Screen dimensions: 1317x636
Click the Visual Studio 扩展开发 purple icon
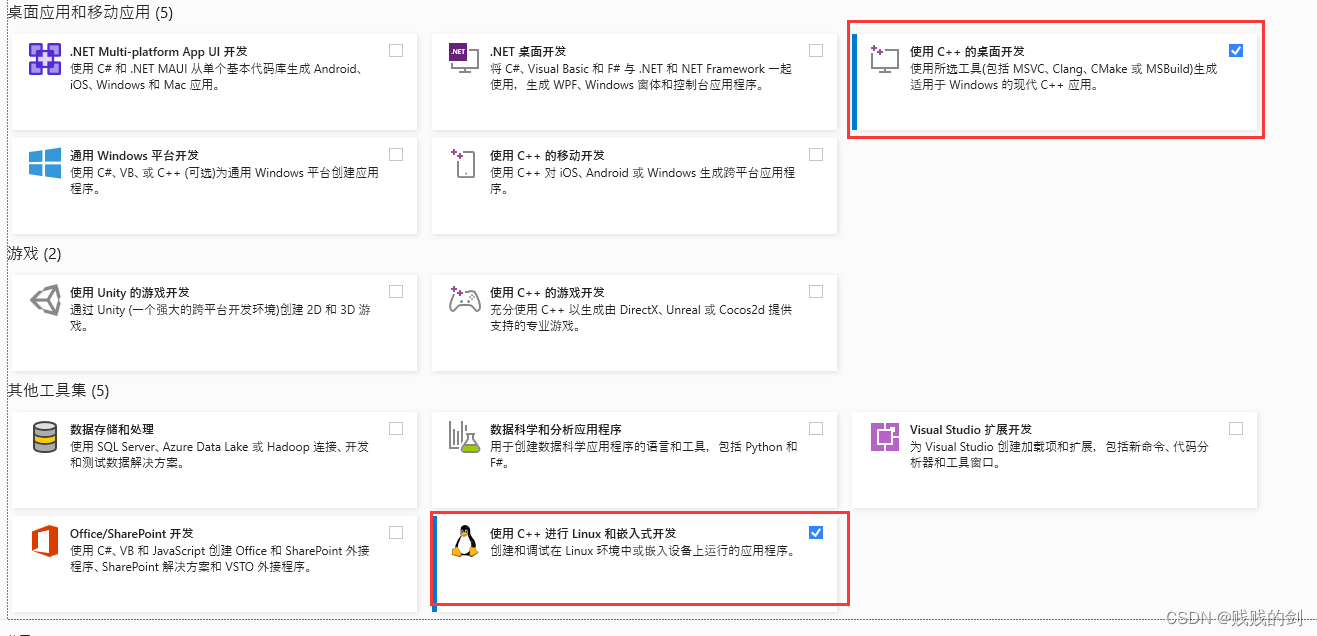[884, 437]
